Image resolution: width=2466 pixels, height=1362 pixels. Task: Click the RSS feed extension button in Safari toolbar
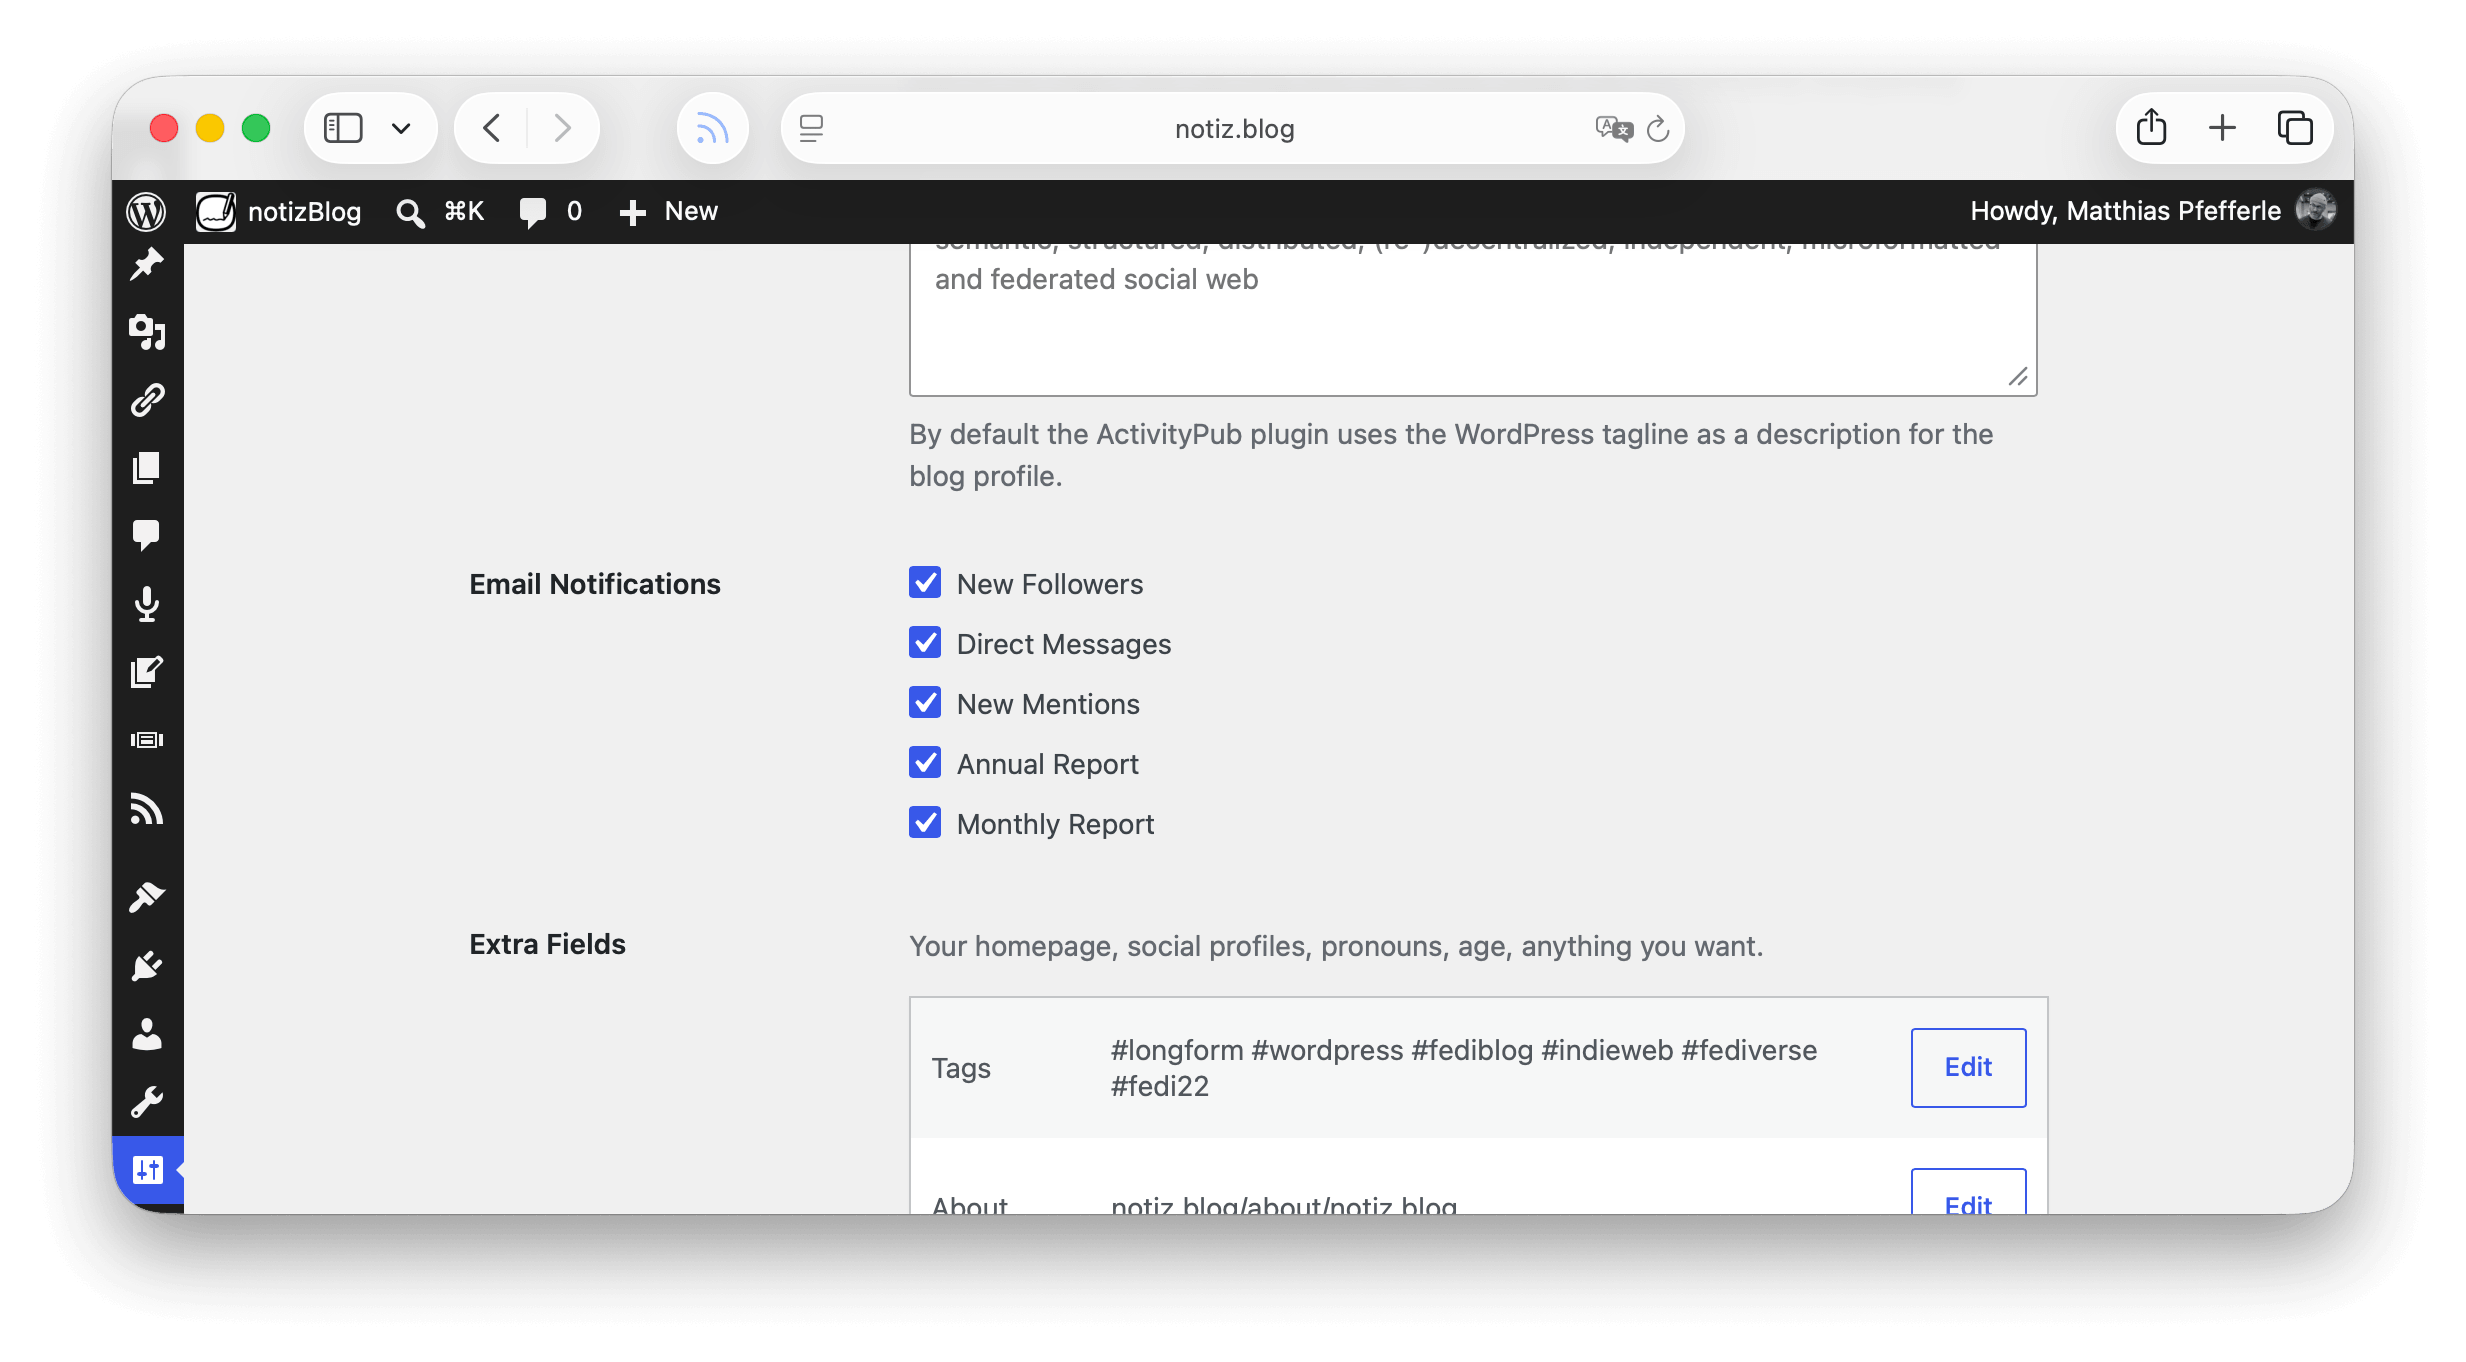click(712, 128)
